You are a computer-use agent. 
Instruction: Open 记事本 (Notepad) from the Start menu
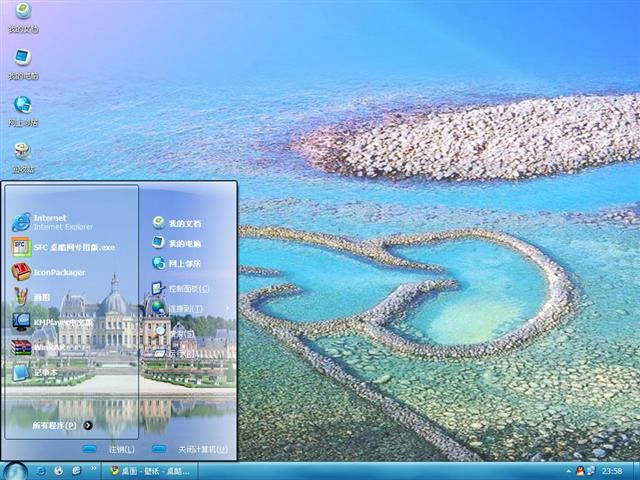pos(34,372)
